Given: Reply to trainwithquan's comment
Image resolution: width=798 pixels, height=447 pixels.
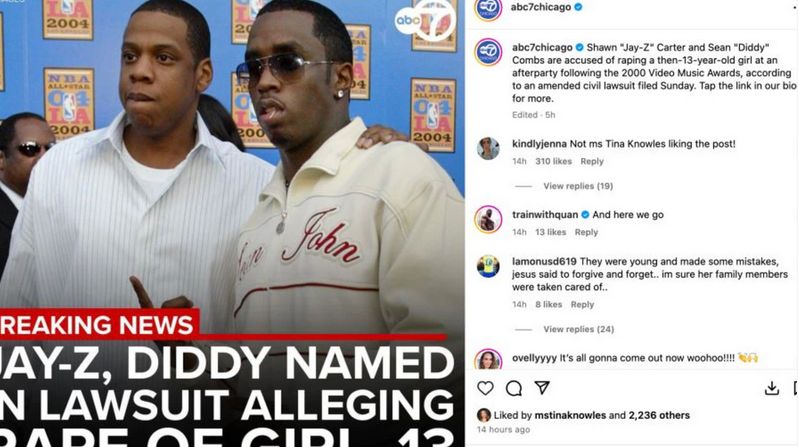Looking at the screenshot, I should click(x=586, y=232).
